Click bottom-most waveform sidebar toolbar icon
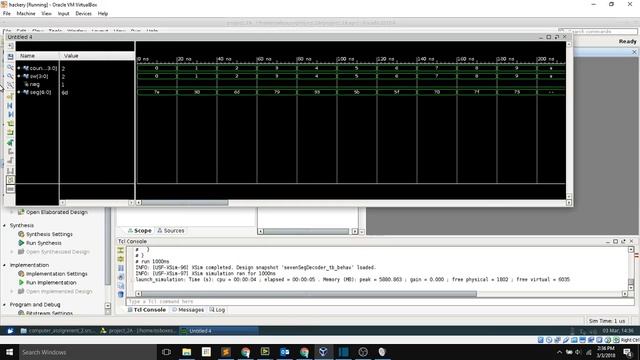640x360 pixels. [10, 189]
